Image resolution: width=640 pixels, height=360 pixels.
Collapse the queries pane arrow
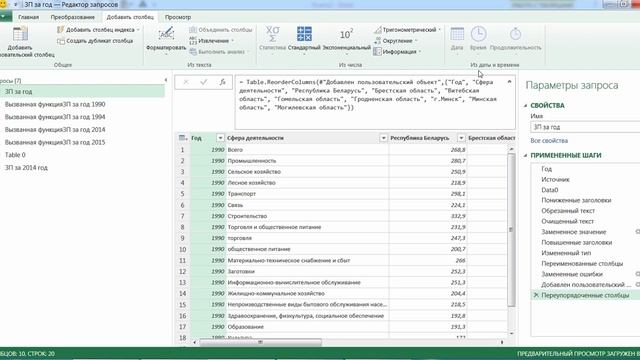(x=166, y=80)
